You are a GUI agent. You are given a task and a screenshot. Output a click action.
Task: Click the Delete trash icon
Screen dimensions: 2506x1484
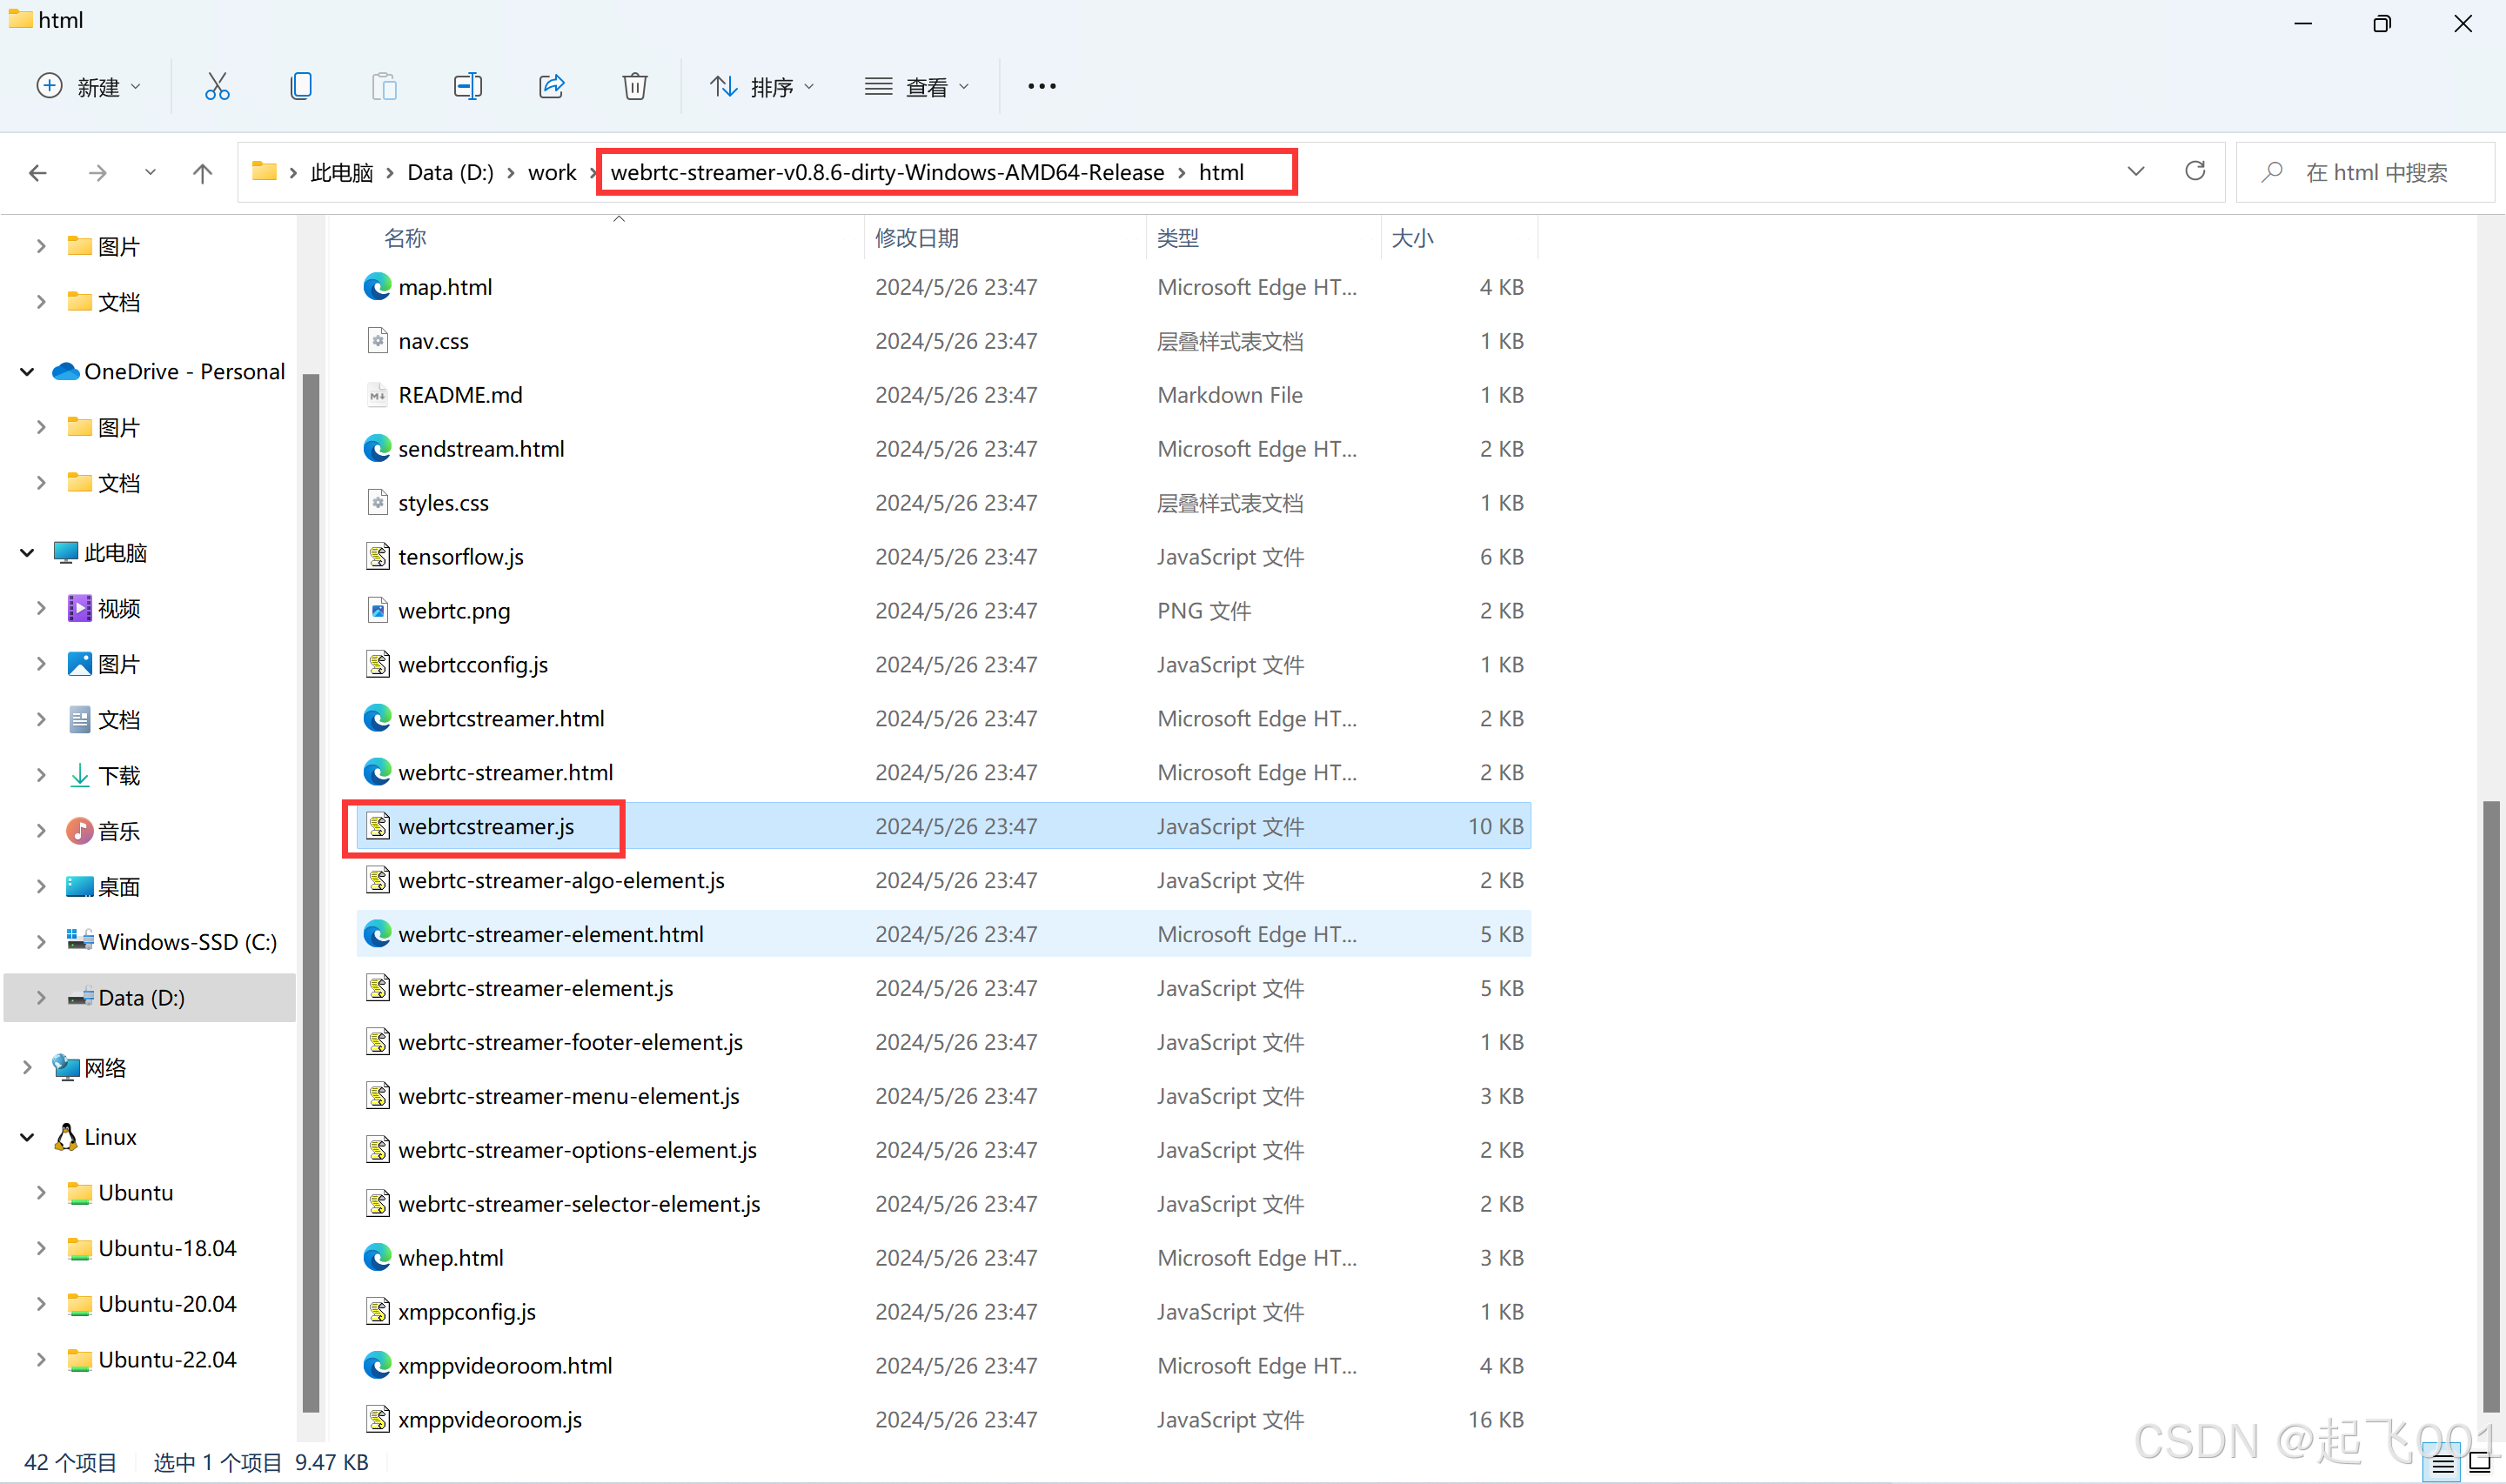[635, 87]
